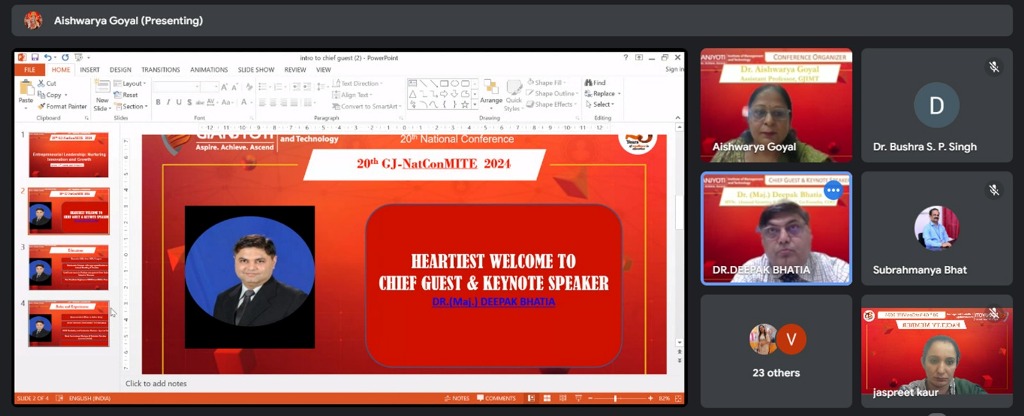Screen dimensions: 1024x416
Task: Click the zoom in plus button
Action: (650, 398)
